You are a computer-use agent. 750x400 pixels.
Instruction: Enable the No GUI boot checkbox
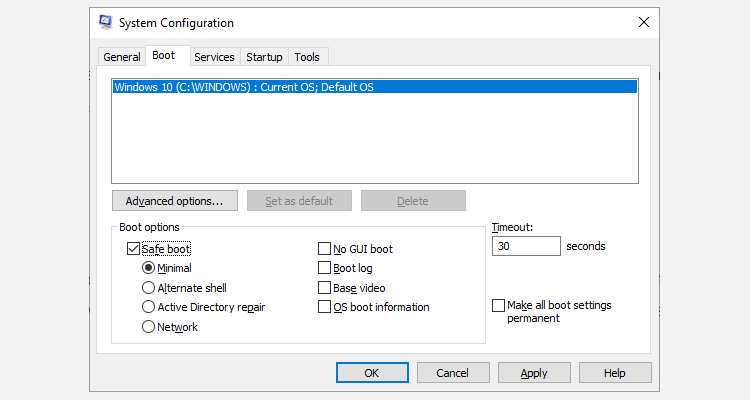pyautogui.click(x=324, y=249)
